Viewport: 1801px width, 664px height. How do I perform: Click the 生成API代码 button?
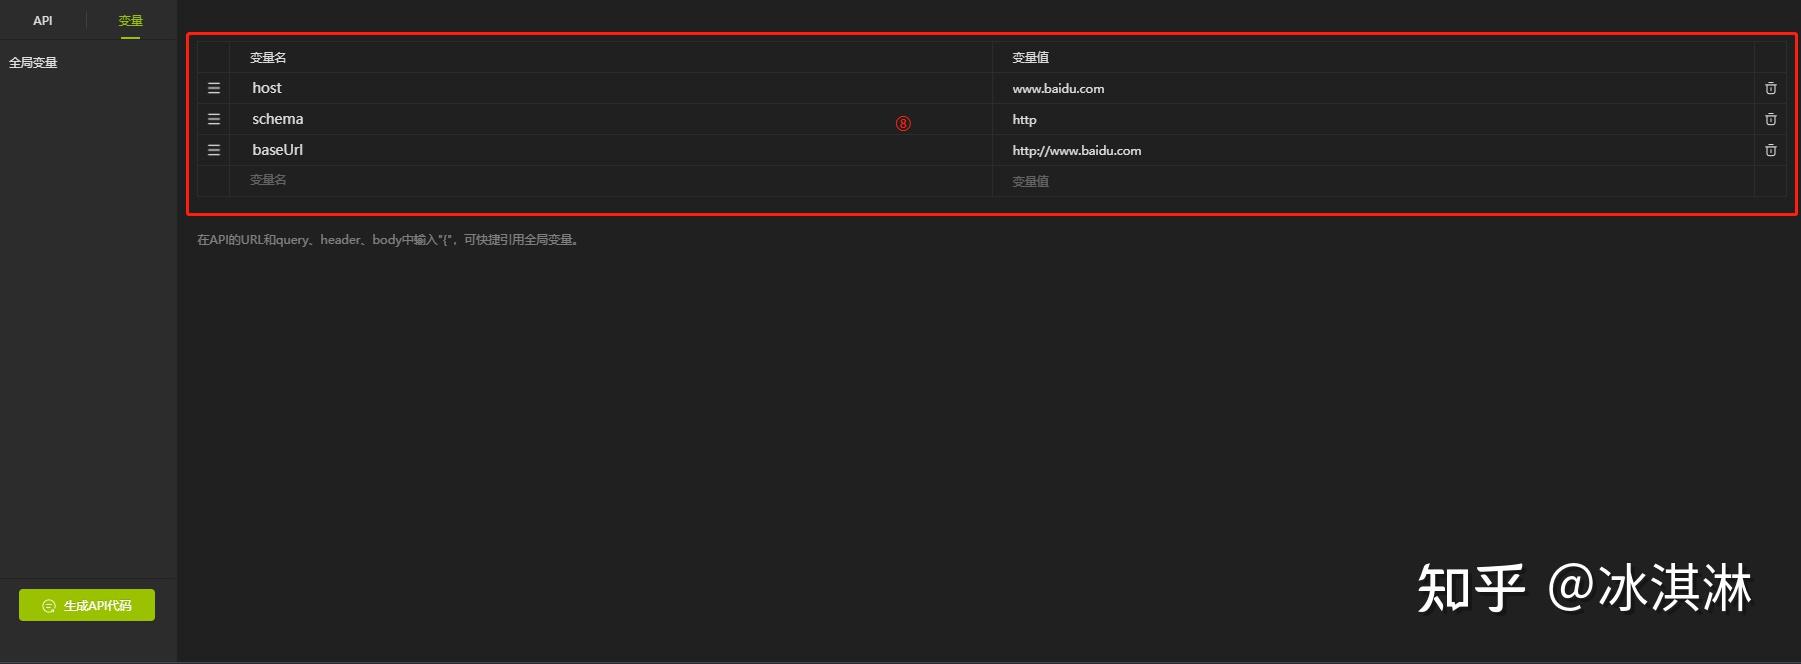click(87, 605)
